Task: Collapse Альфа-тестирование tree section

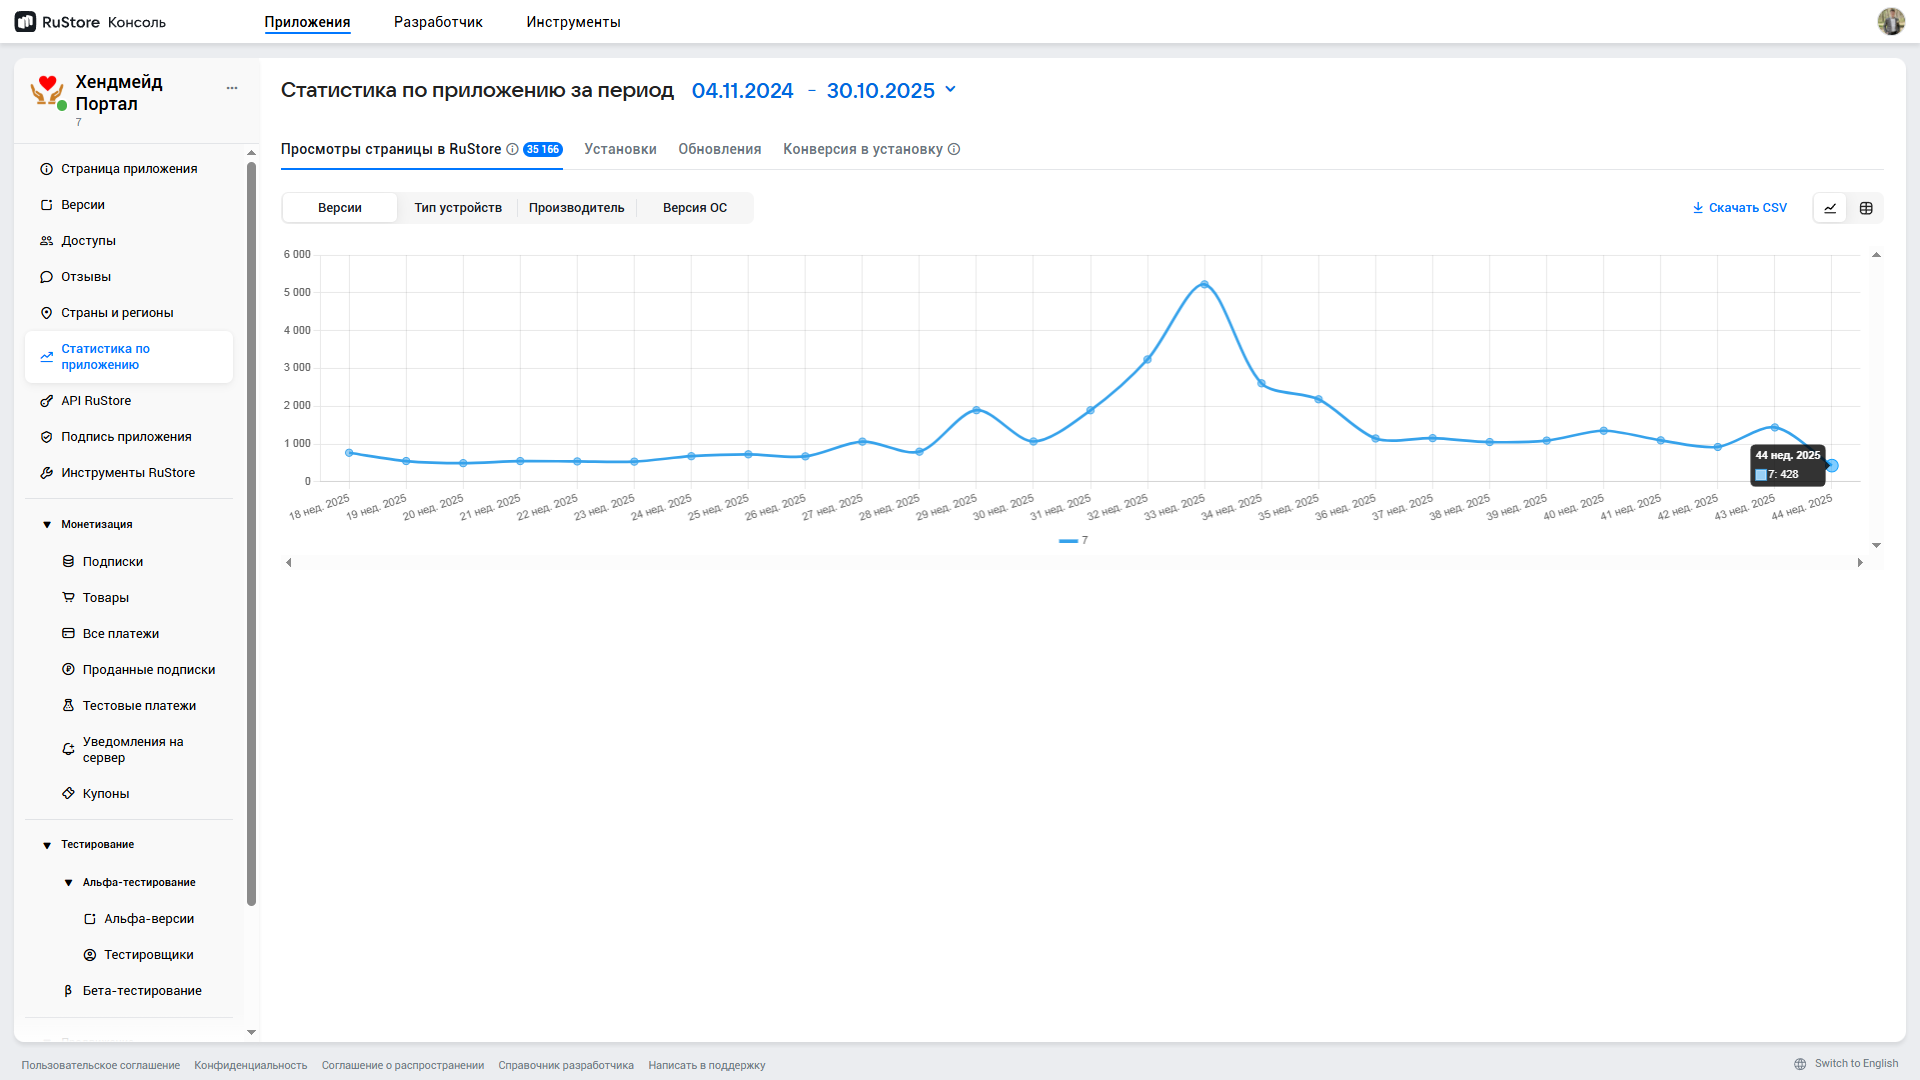Action: pos(68,883)
